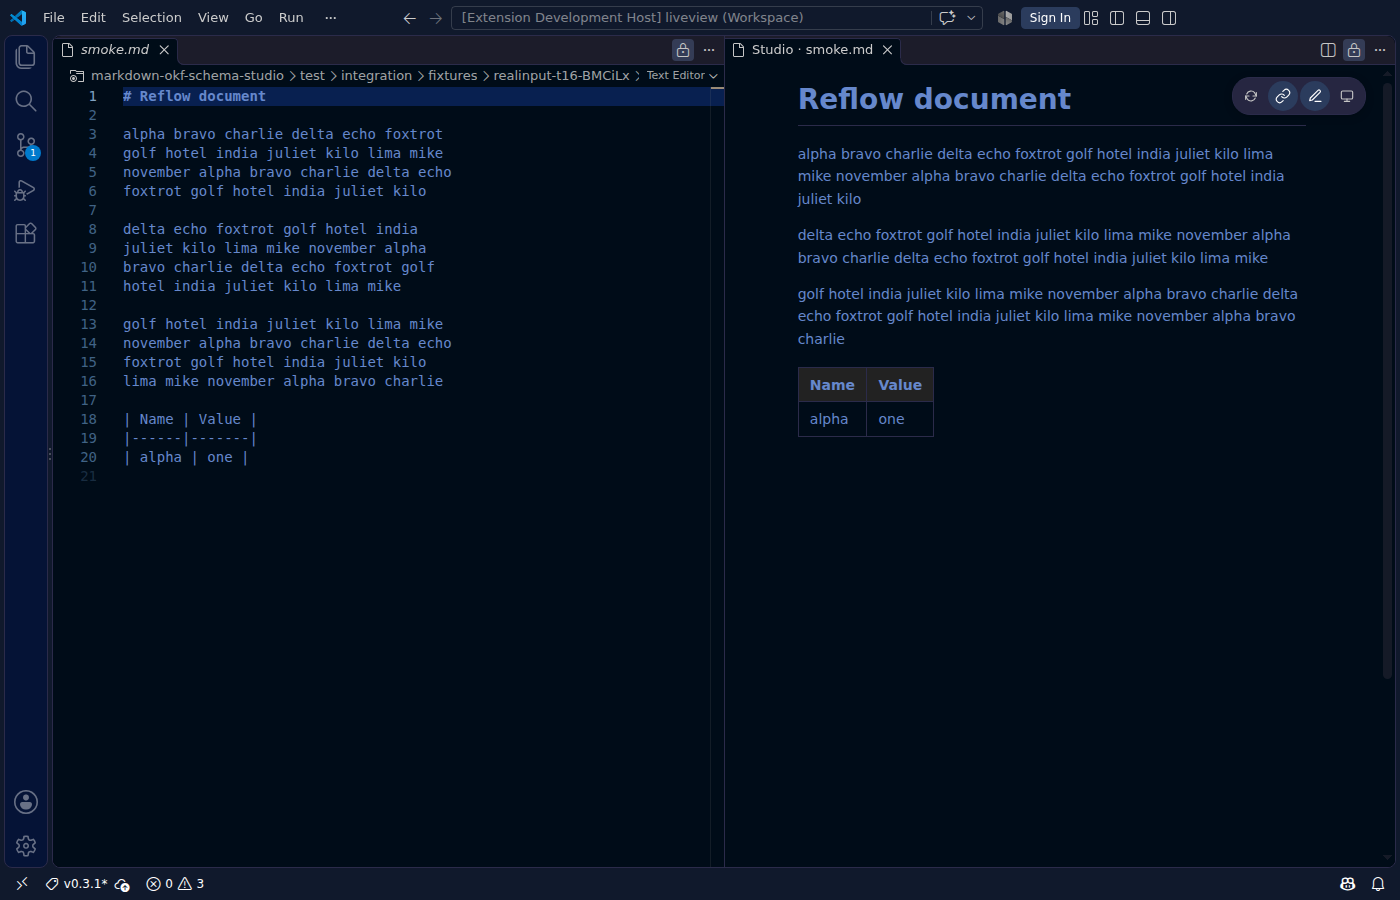Toggle the edit pencil mode in preview
The image size is (1400, 900).
coord(1315,96)
